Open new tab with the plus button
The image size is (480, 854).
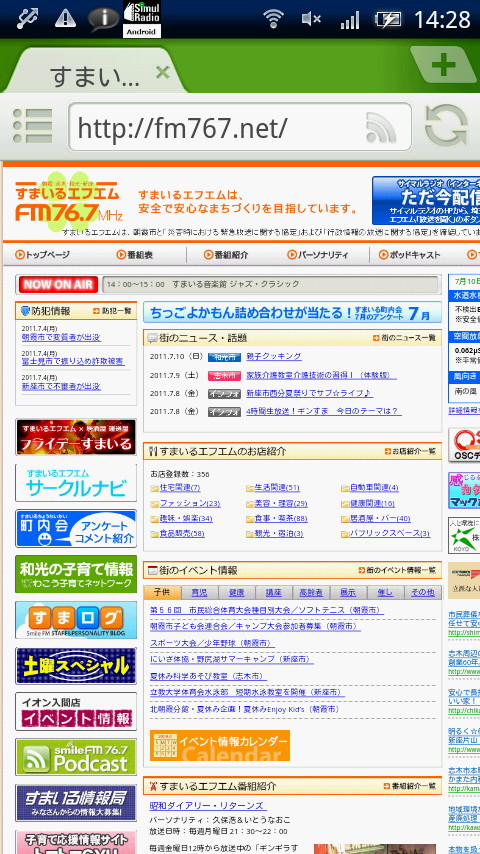tap(442, 66)
